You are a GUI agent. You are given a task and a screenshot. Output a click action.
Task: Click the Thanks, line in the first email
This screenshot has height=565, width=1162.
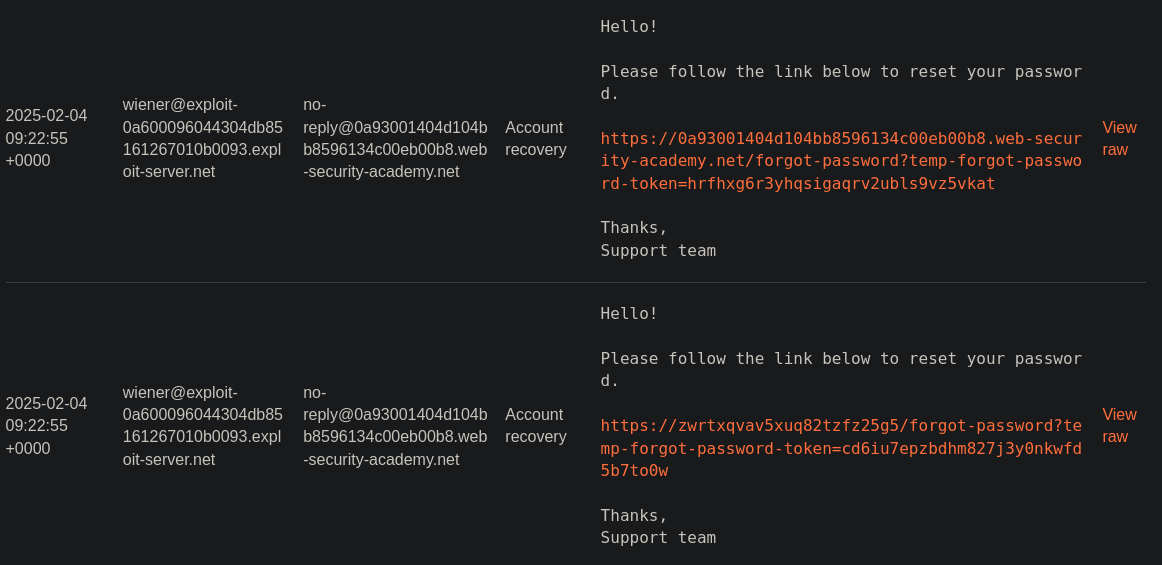tap(634, 228)
